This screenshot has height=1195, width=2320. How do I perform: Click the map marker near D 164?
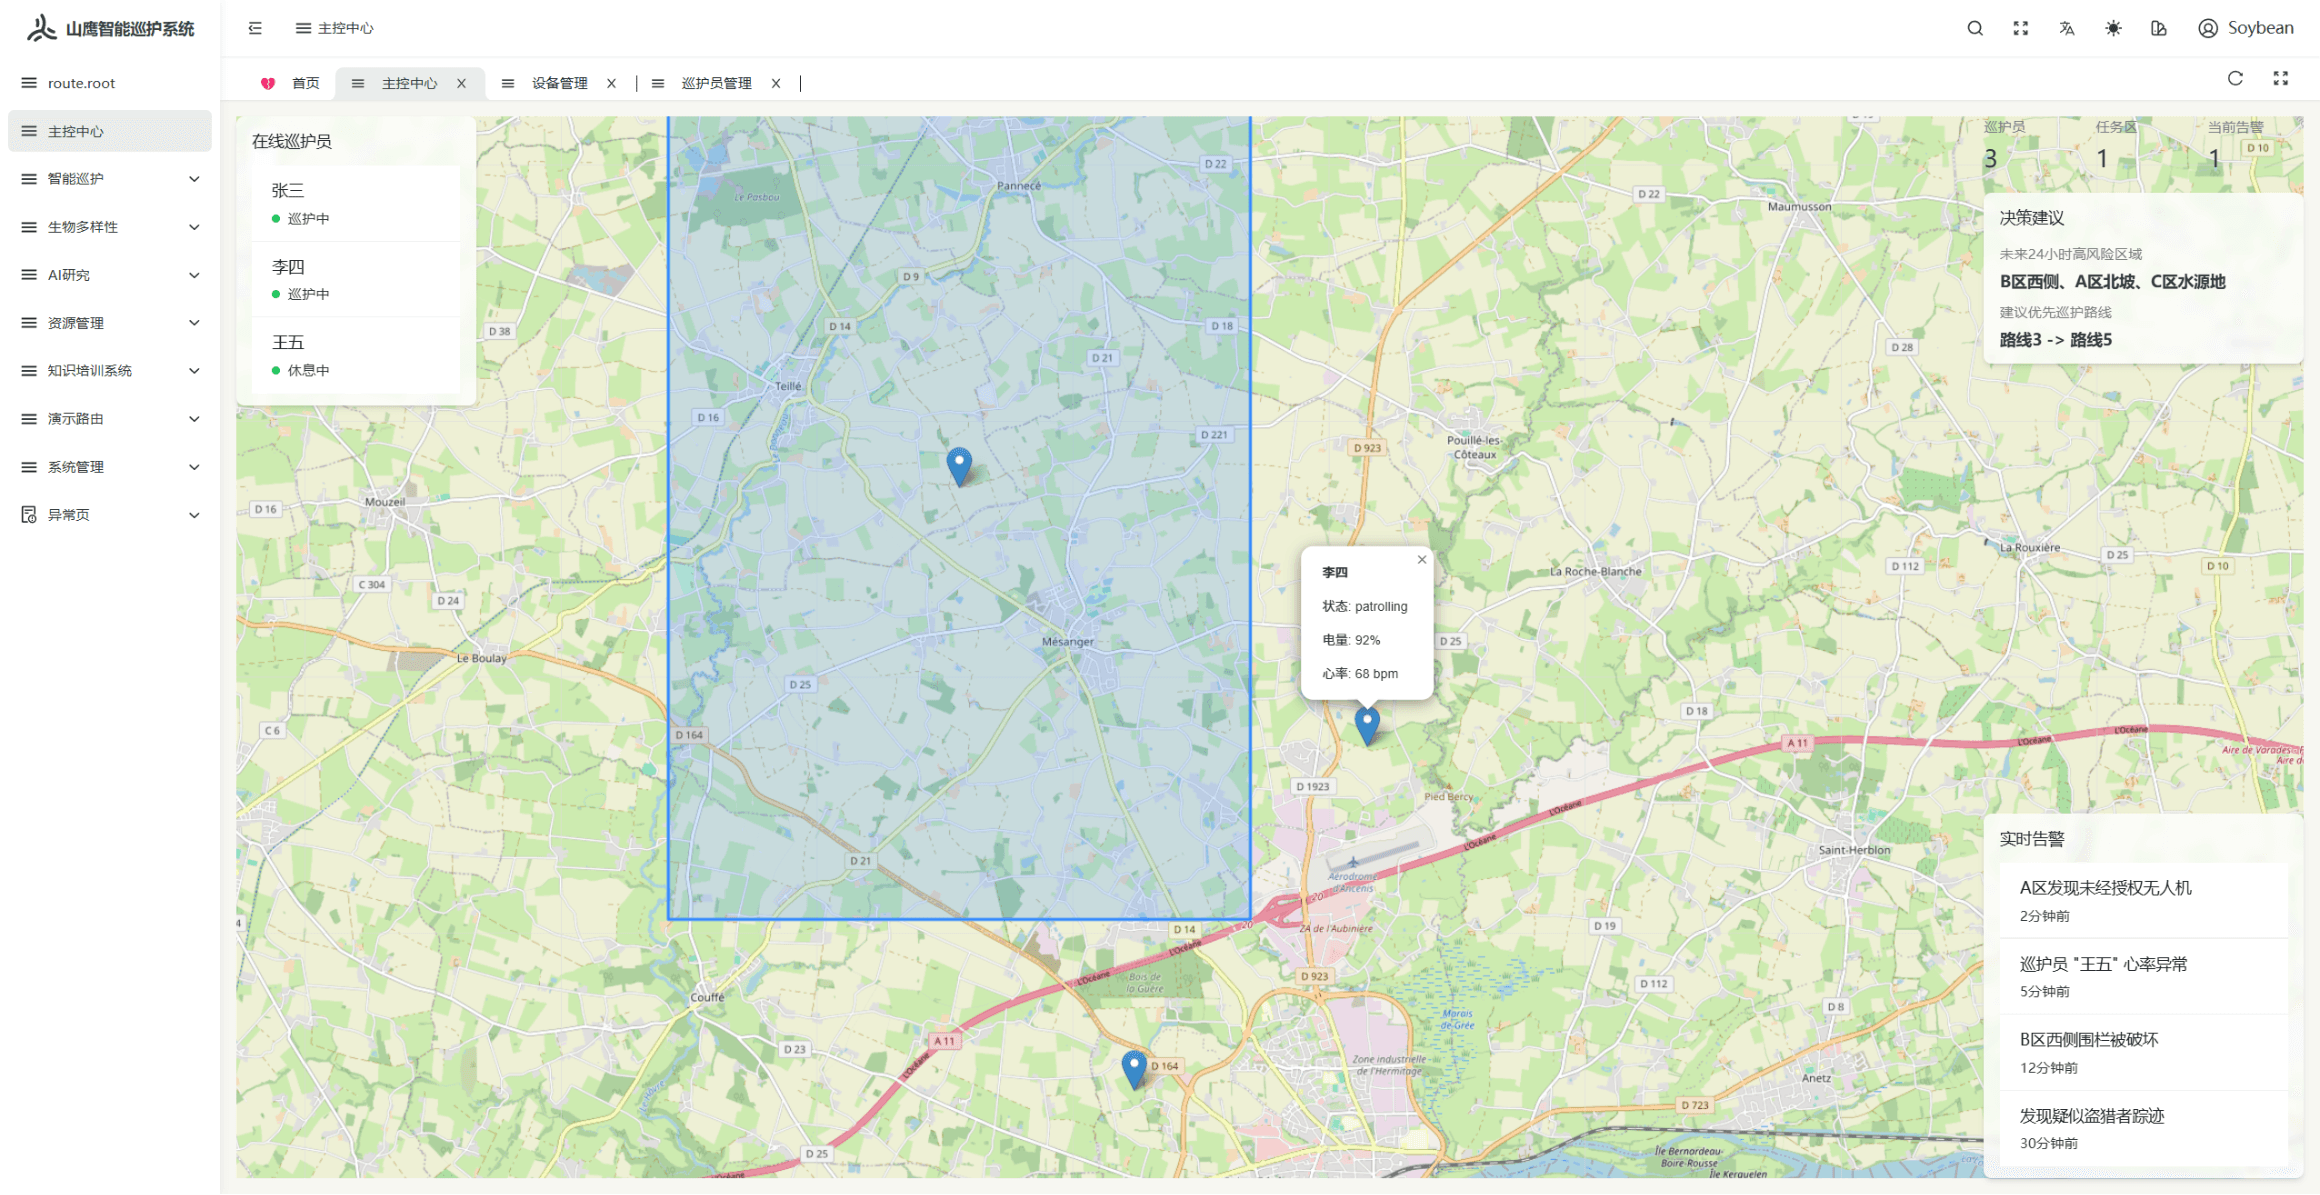click(x=1134, y=1067)
